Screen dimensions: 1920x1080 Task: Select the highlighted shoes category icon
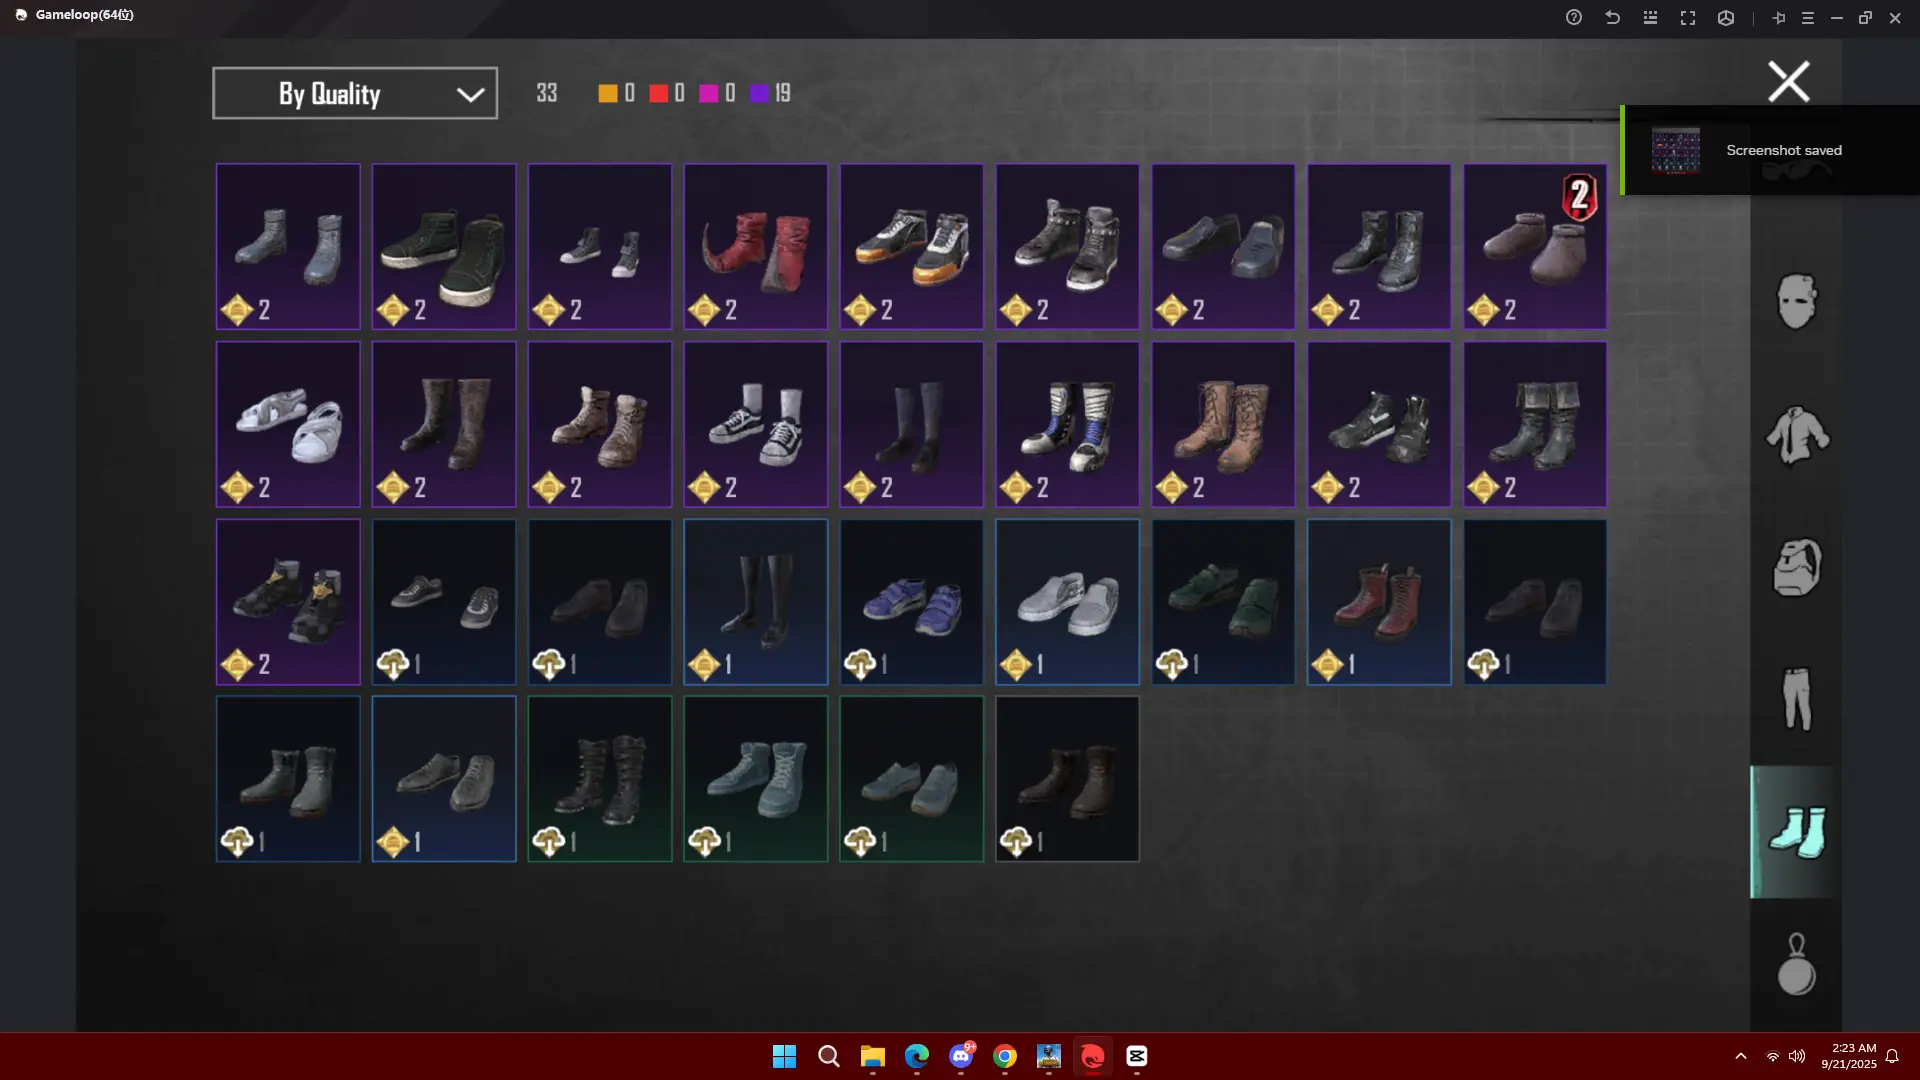coord(1796,832)
